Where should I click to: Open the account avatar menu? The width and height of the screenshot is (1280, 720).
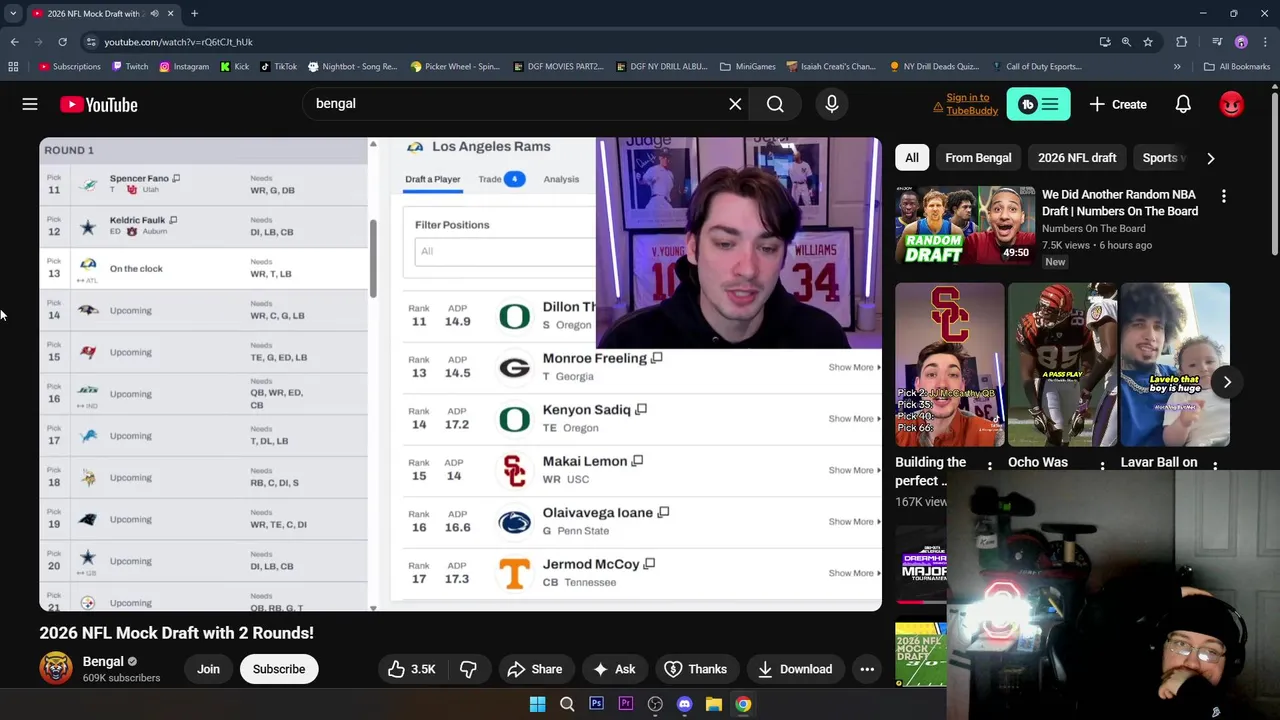tap(1231, 104)
